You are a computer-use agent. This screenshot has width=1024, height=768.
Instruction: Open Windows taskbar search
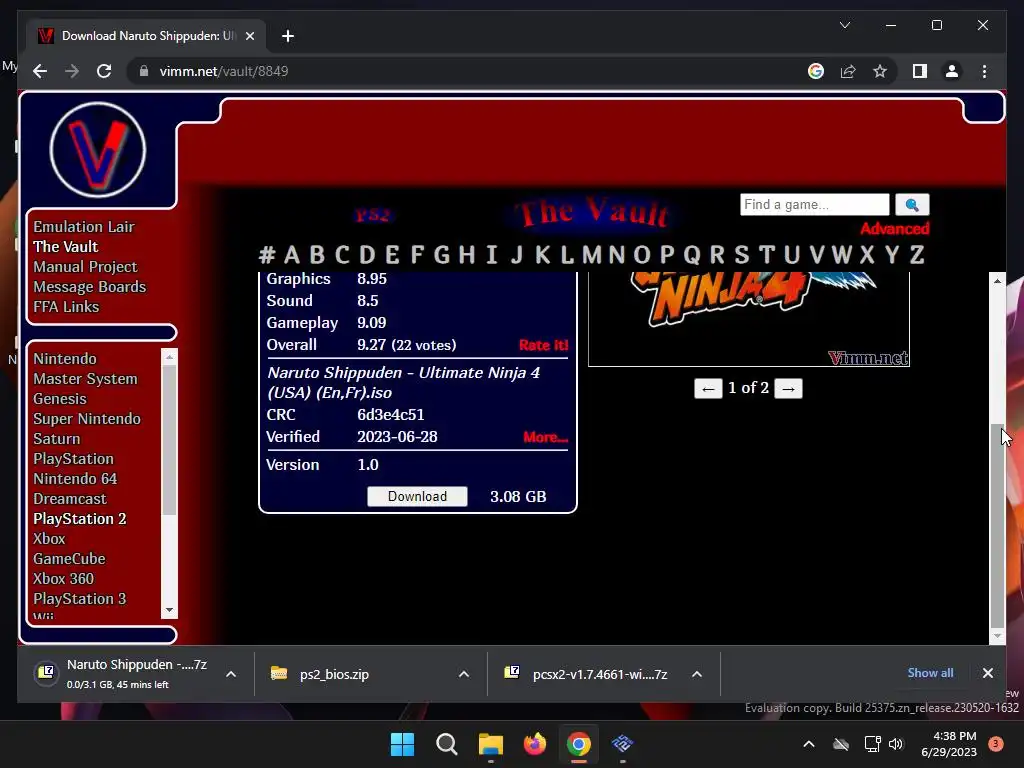coord(447,744)
